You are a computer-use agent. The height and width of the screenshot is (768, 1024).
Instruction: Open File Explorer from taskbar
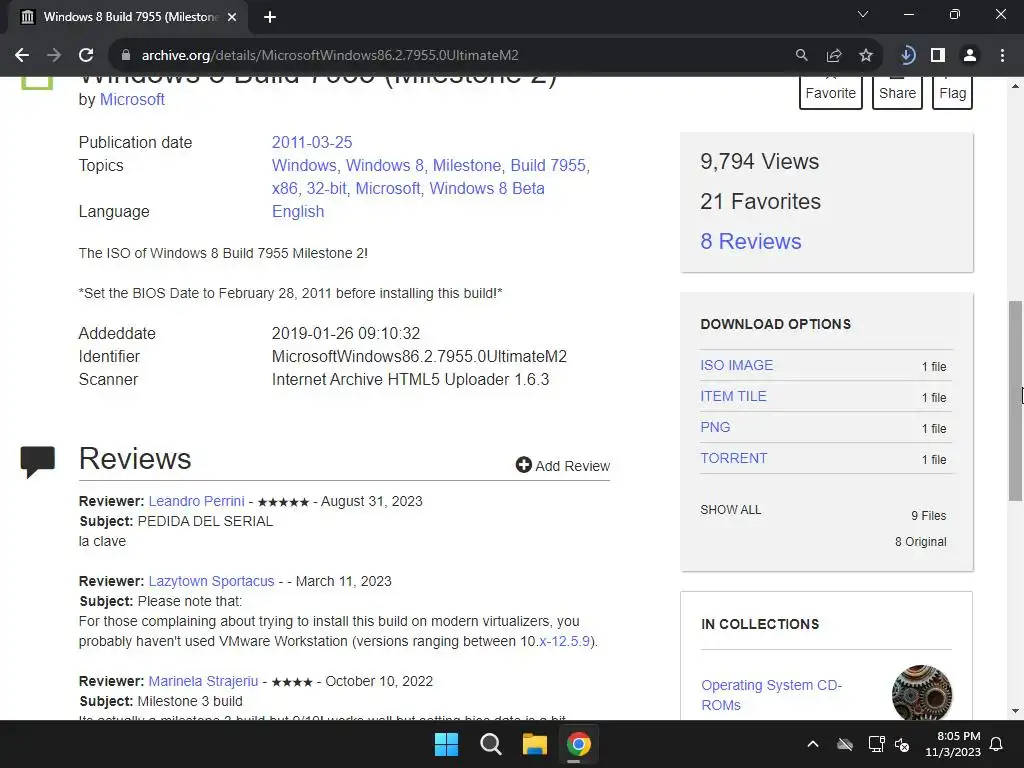point(534,744)
